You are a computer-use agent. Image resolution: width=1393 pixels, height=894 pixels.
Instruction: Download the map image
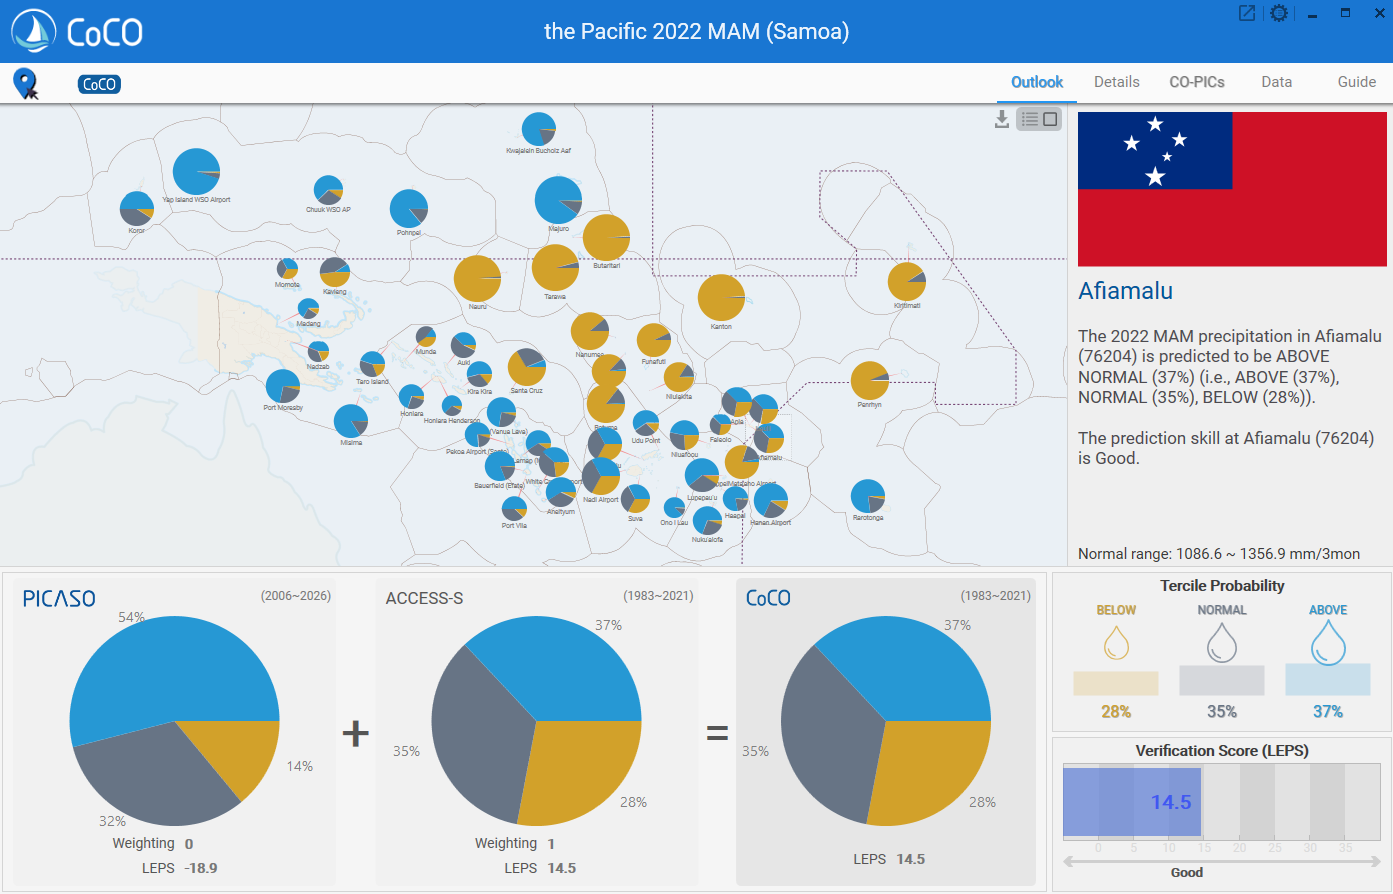click(1001, 120)
